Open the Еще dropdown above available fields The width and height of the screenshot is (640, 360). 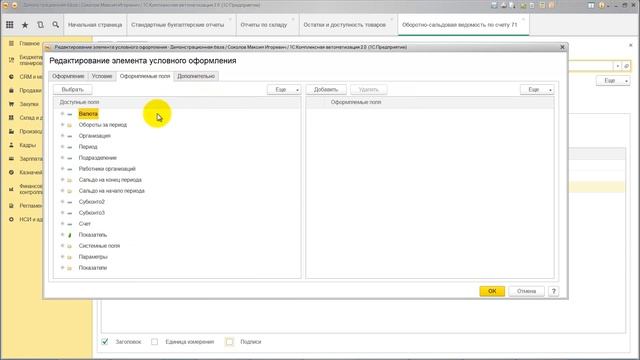point(284,89)
